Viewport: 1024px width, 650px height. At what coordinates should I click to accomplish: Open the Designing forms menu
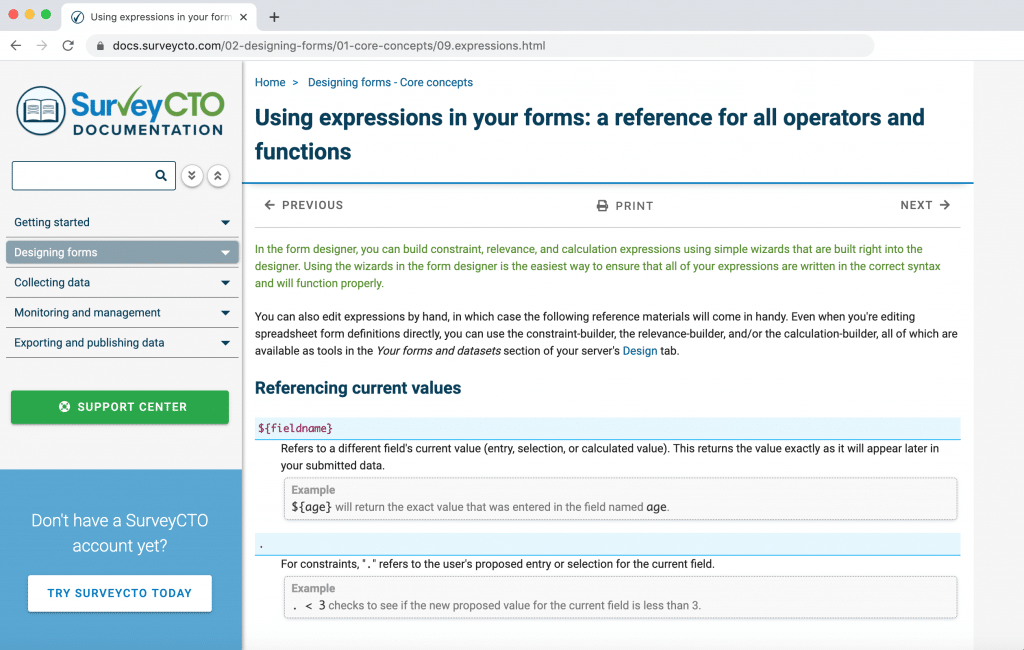122,252
